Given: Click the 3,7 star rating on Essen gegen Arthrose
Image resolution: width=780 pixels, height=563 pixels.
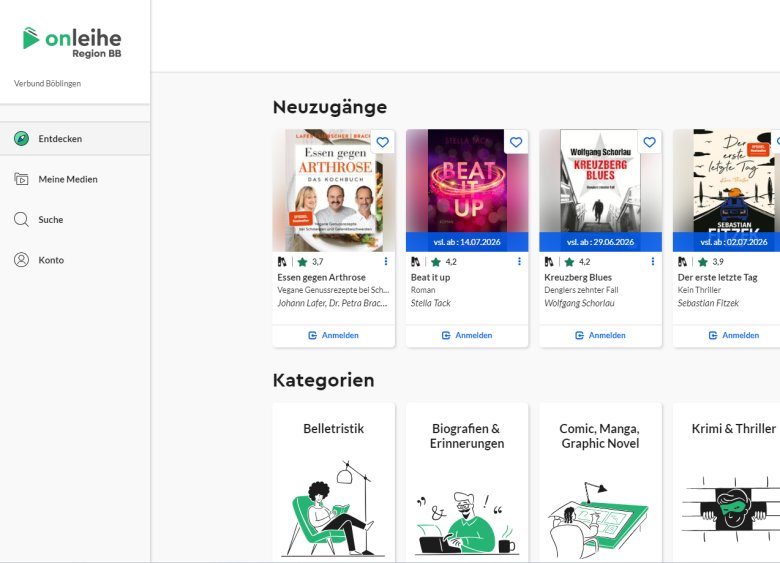Looking at the screenshot, I should (x=310, y=262).
